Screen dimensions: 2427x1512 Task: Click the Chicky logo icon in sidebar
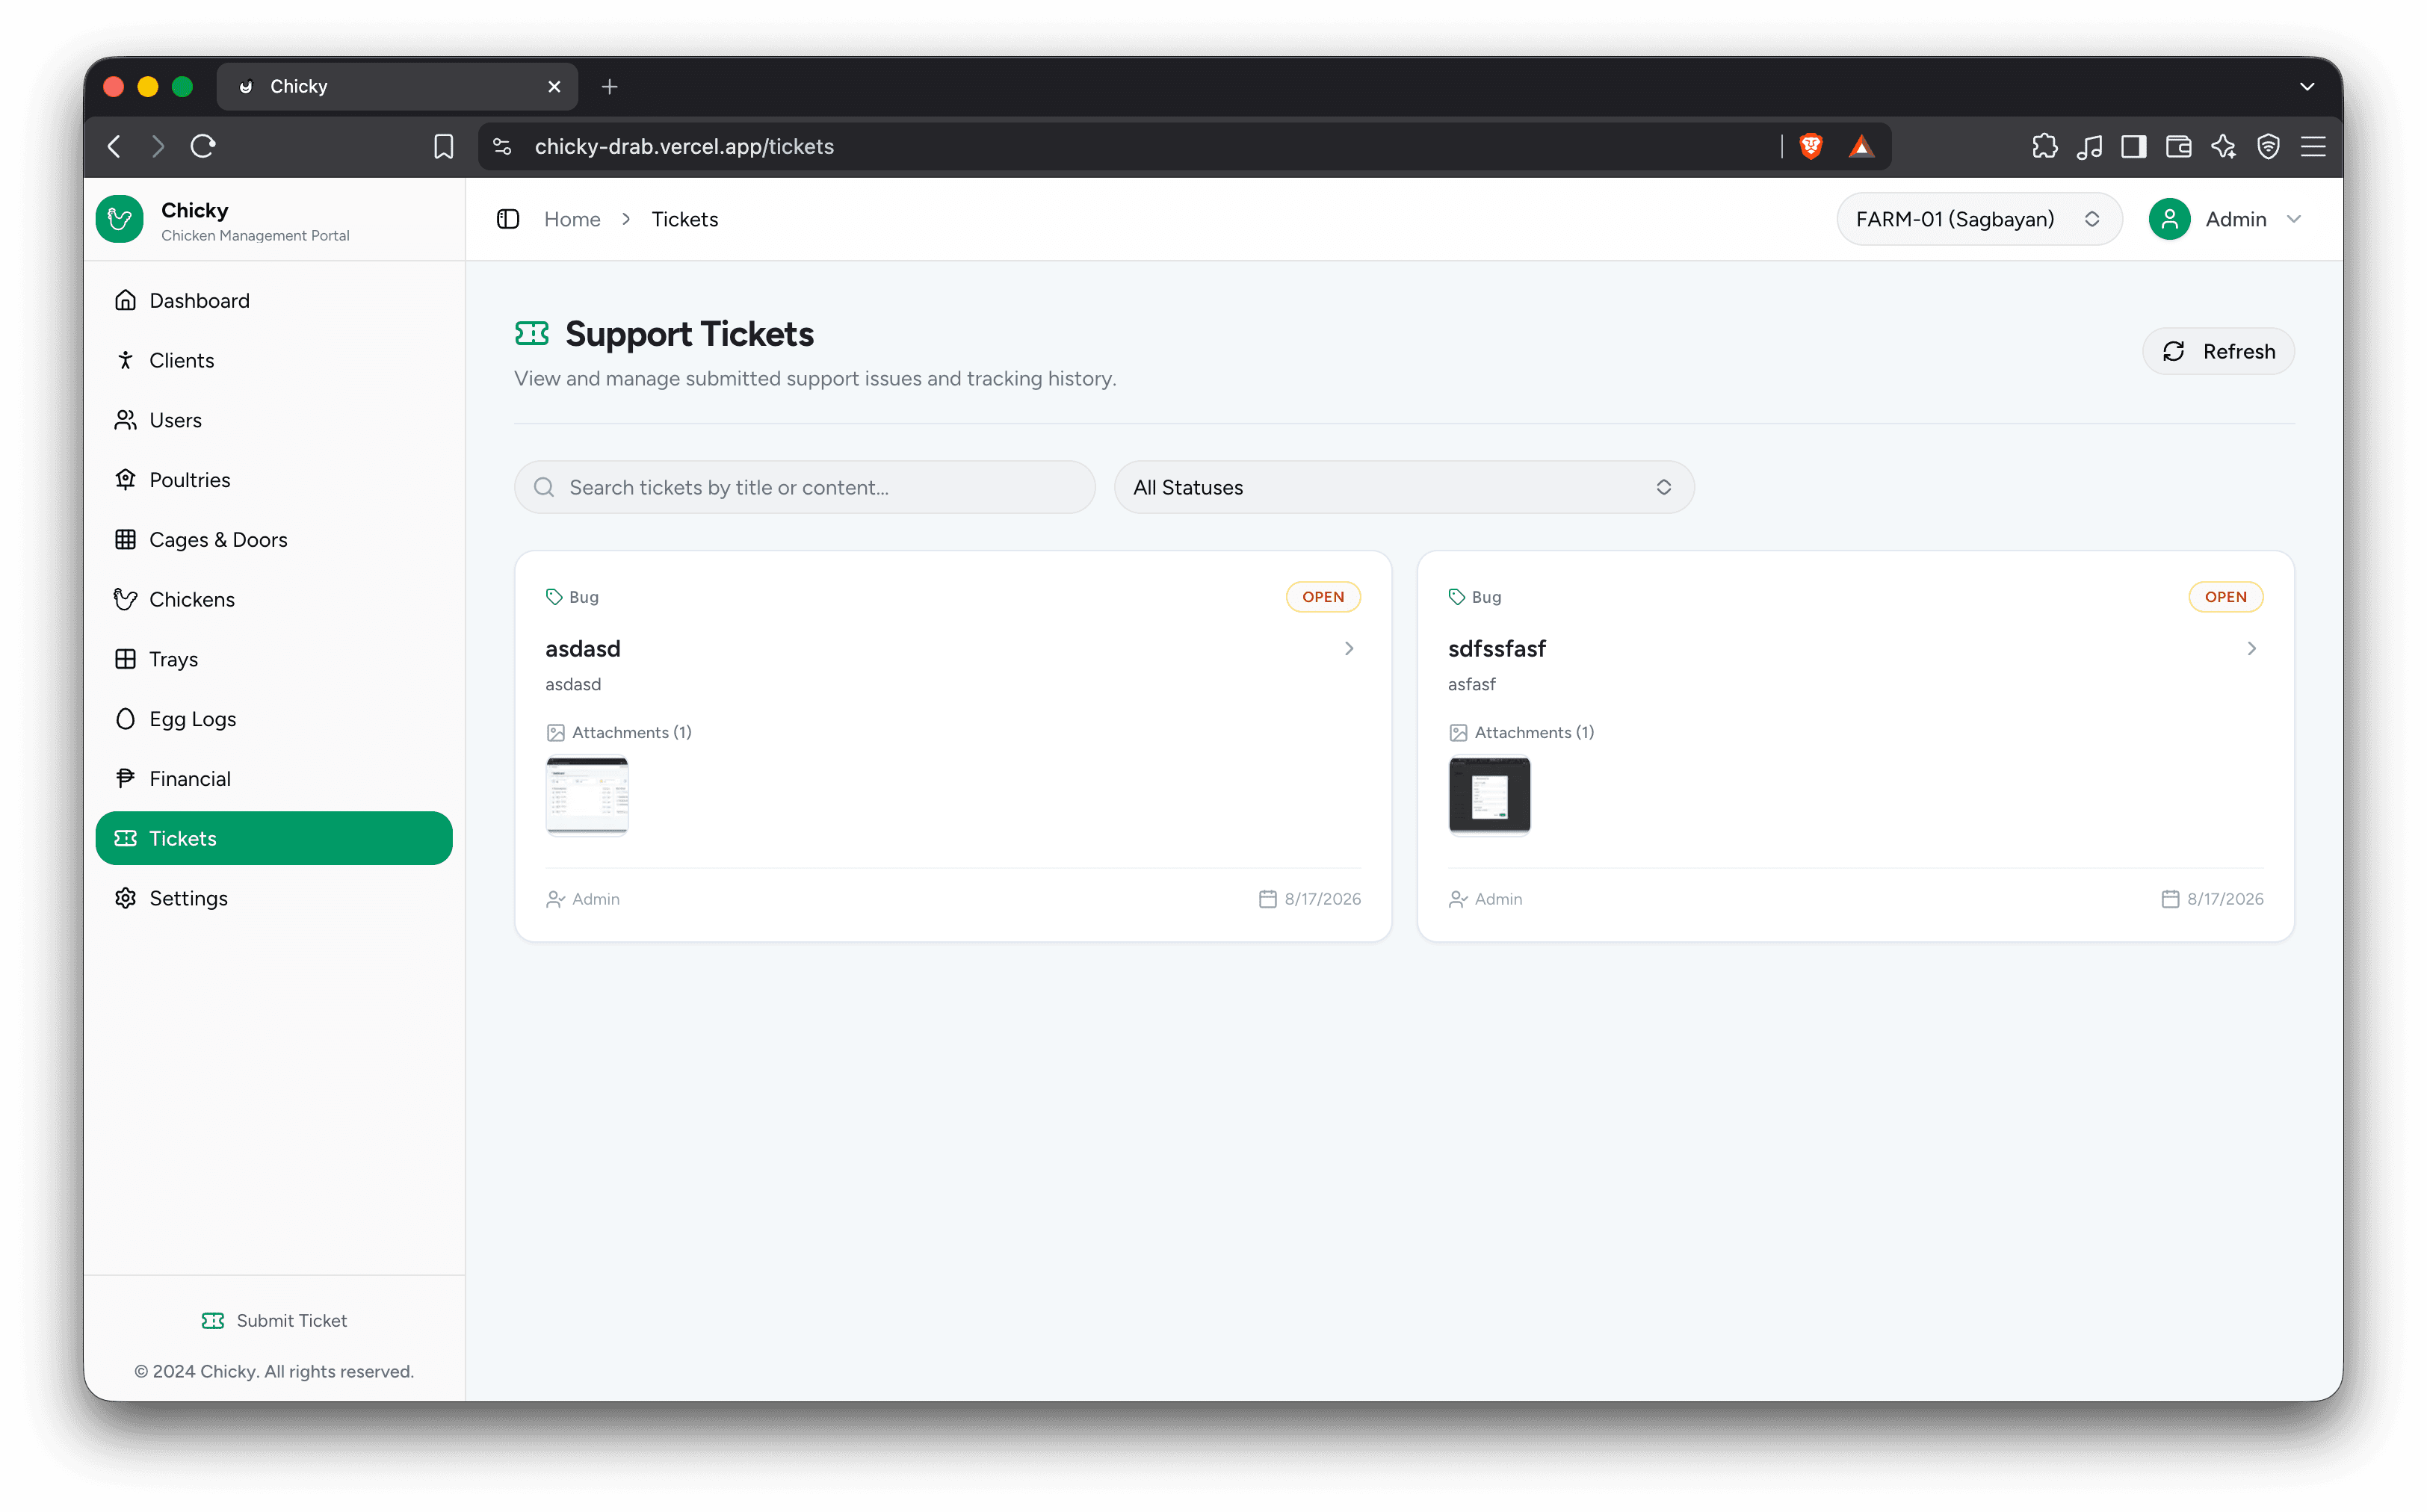(x=120, y=219)
